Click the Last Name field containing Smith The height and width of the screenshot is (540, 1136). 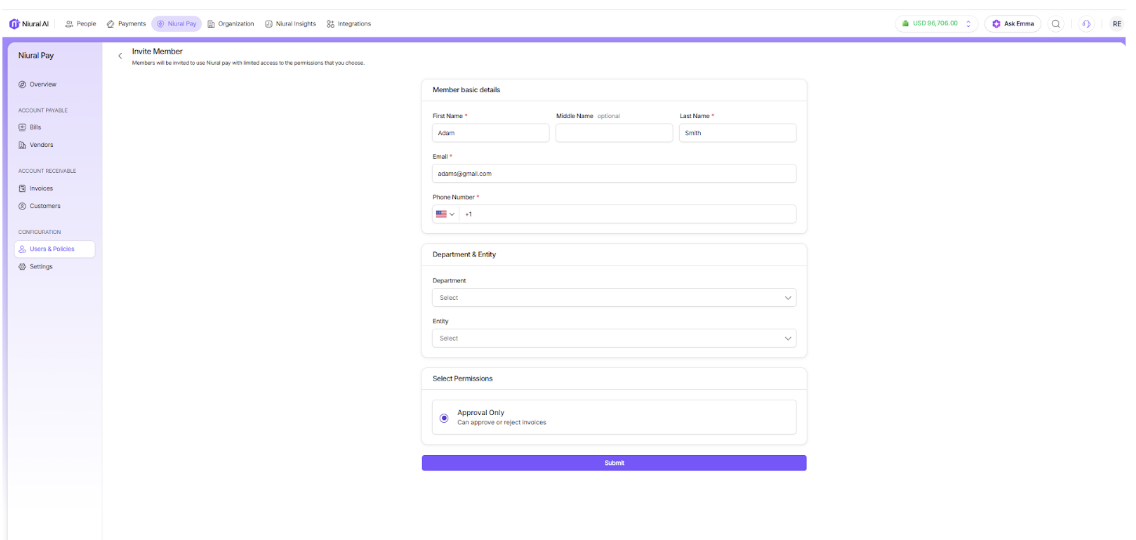(x=738, y=133)
